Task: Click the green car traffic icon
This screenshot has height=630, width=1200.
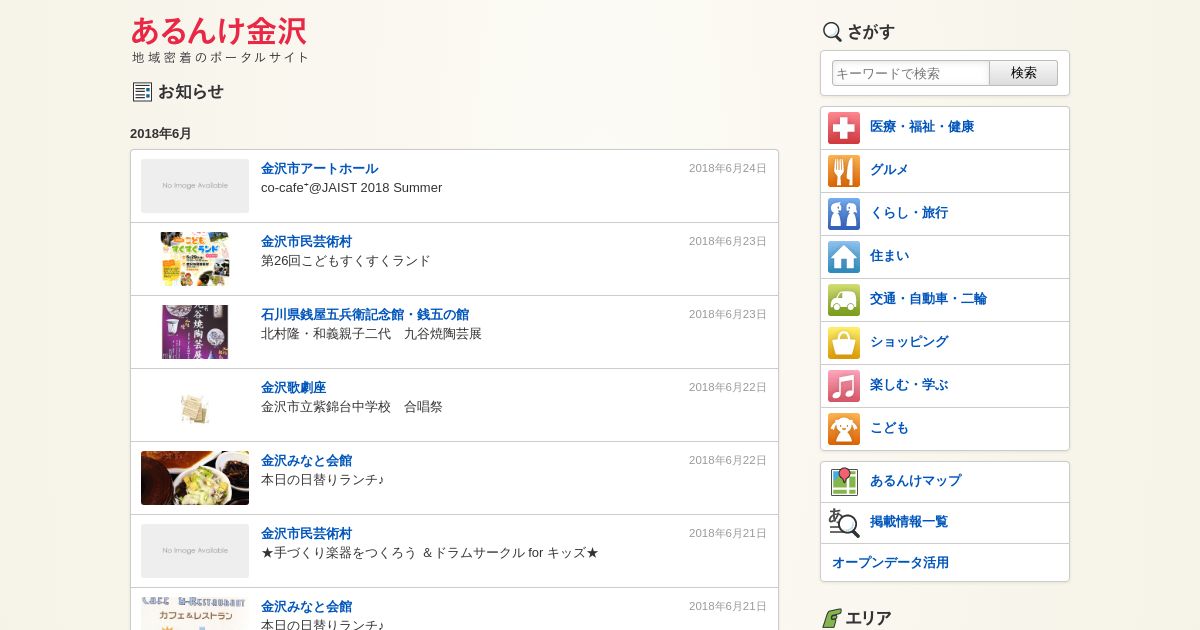Action: point(844,300)
